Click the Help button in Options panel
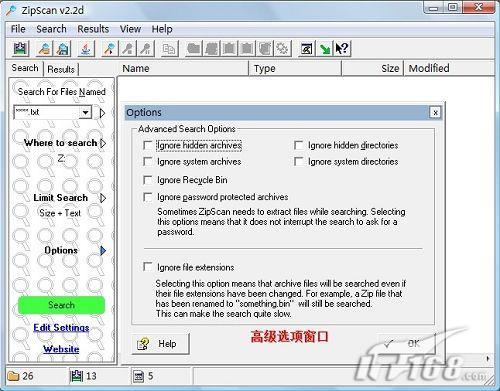Viewport: 500px width, 391px height. (160, 344)
